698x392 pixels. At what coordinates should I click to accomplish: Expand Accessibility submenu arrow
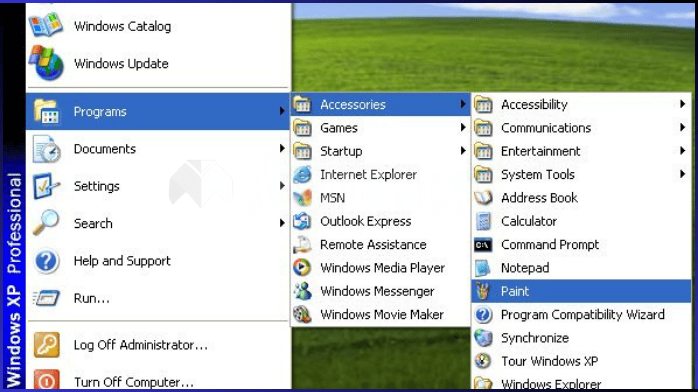(x=682, y=104)
